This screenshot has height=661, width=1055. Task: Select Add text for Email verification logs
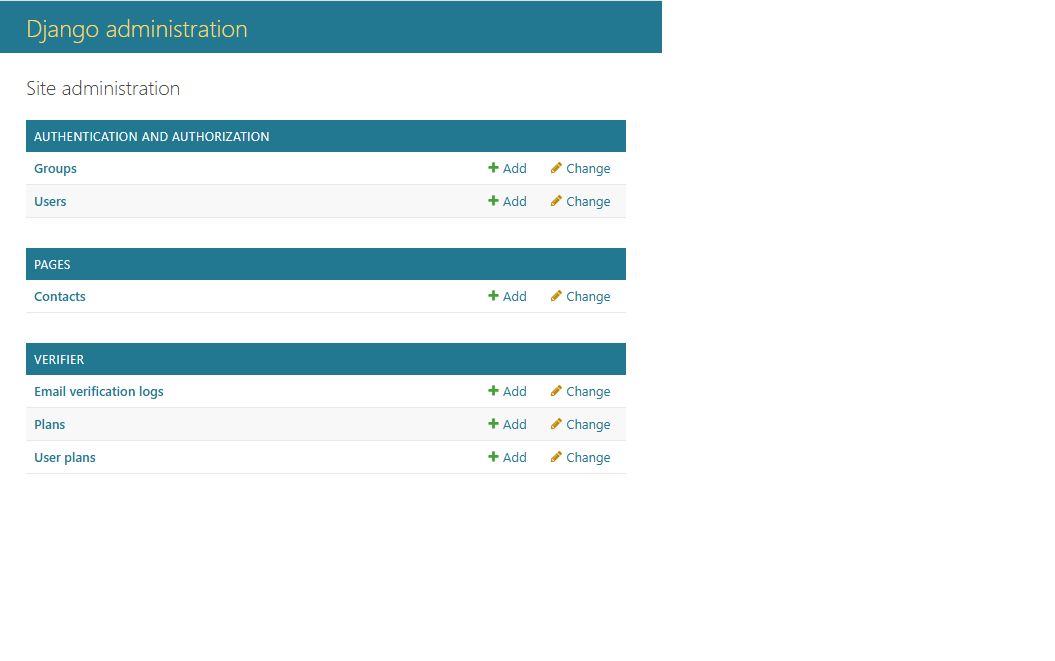515,391
